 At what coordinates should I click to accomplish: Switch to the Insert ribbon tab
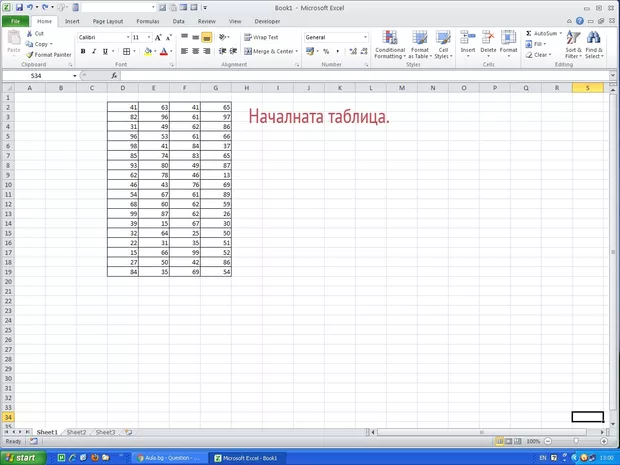pyautogui.click(x=72, y=21)
